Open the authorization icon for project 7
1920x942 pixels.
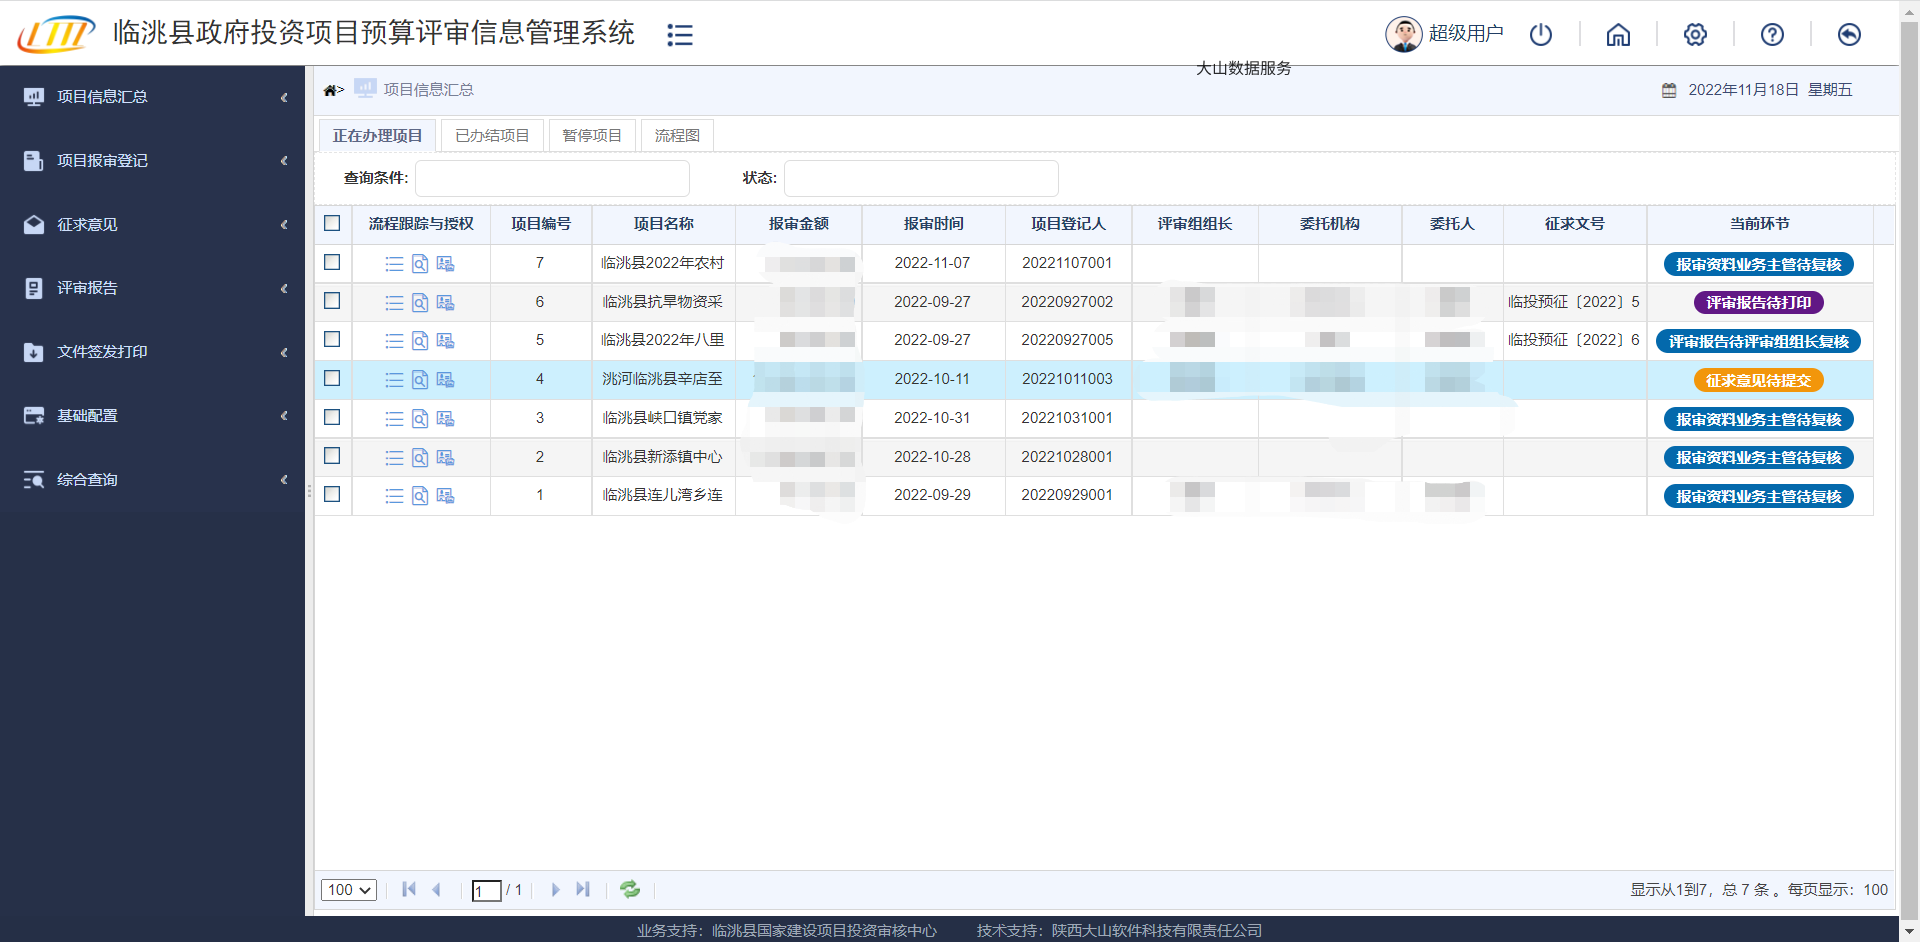point(445,264)
